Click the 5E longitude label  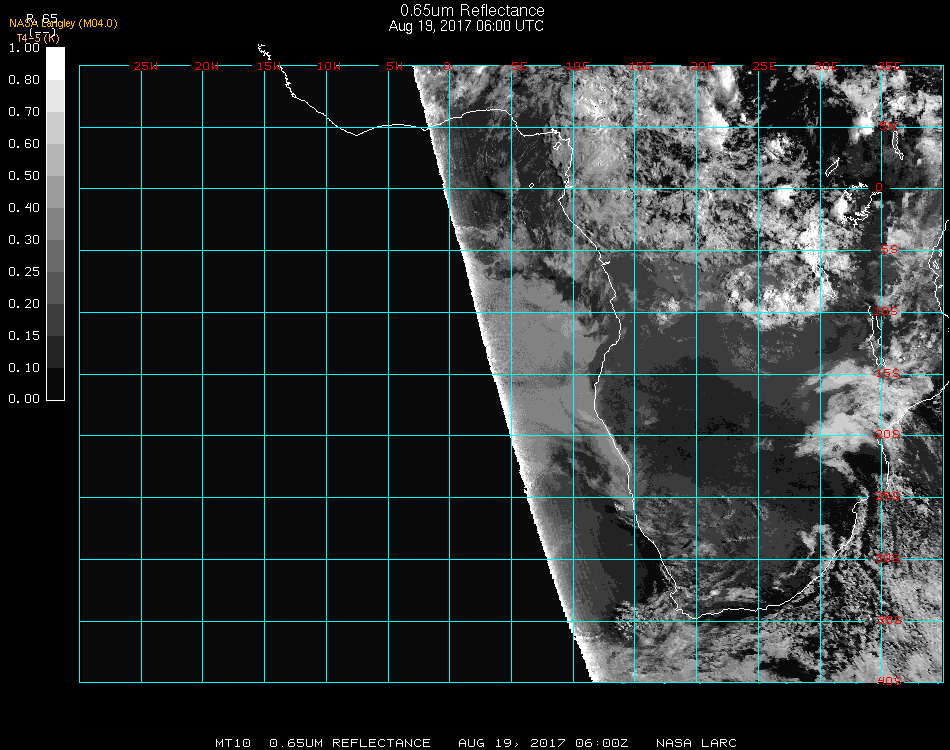click(519, 66)
